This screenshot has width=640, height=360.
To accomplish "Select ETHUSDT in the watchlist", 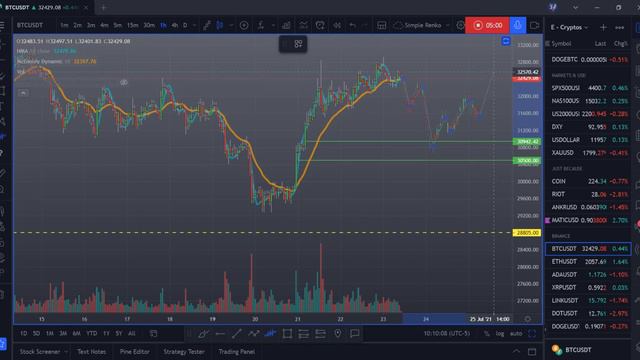I will coord(588,262).
